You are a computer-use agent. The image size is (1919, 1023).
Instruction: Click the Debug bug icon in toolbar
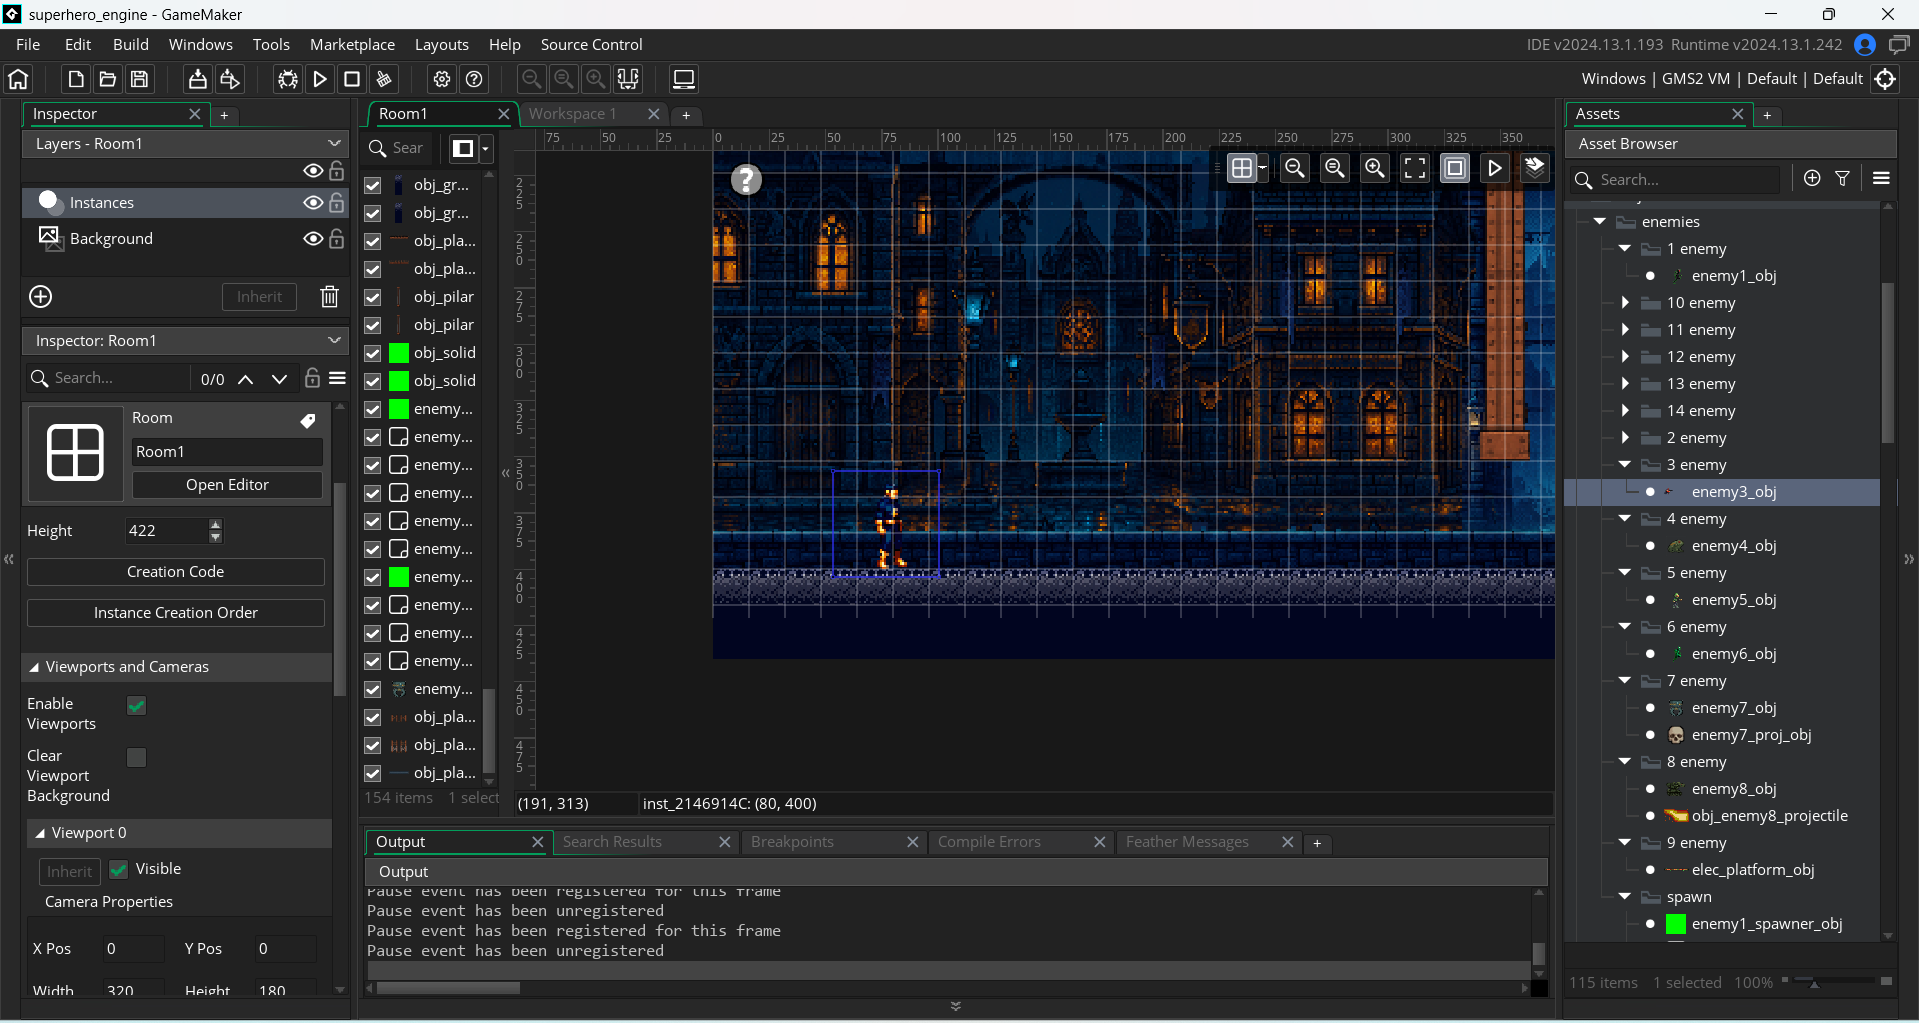(288, 79)
